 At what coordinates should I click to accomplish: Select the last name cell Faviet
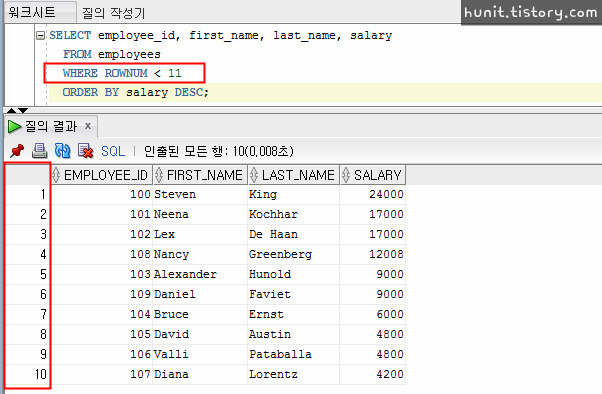pos(294,294)
